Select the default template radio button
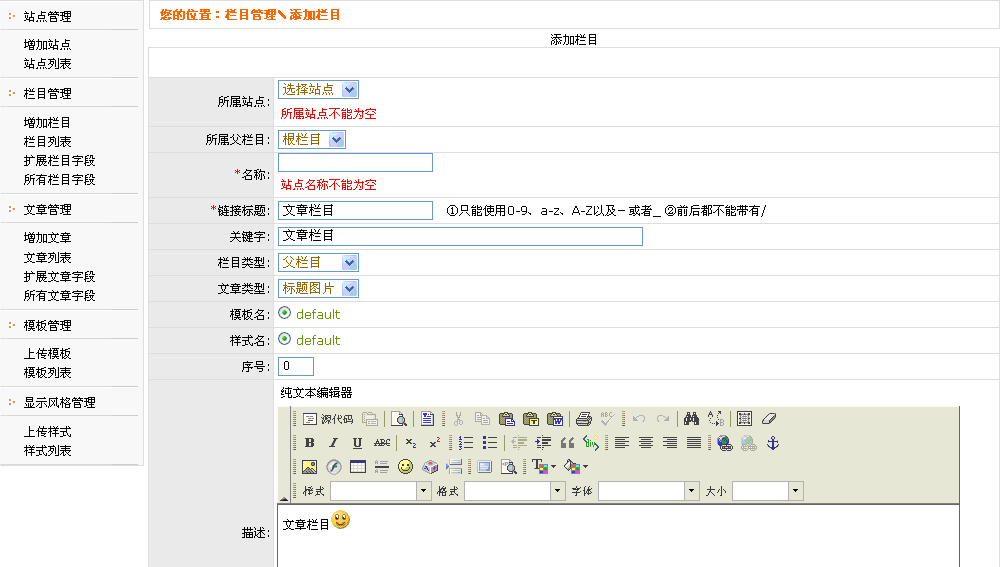The width and height of the screenshot is (1000, 567). [x=285, y=314]
